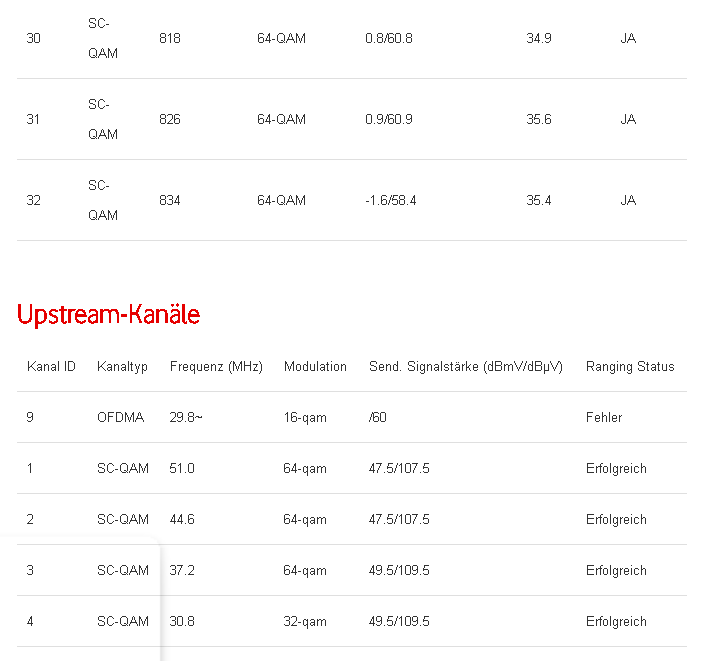Select the OFDMA channel type cell
Screen dimensions: 717x661
pos(122,418)
